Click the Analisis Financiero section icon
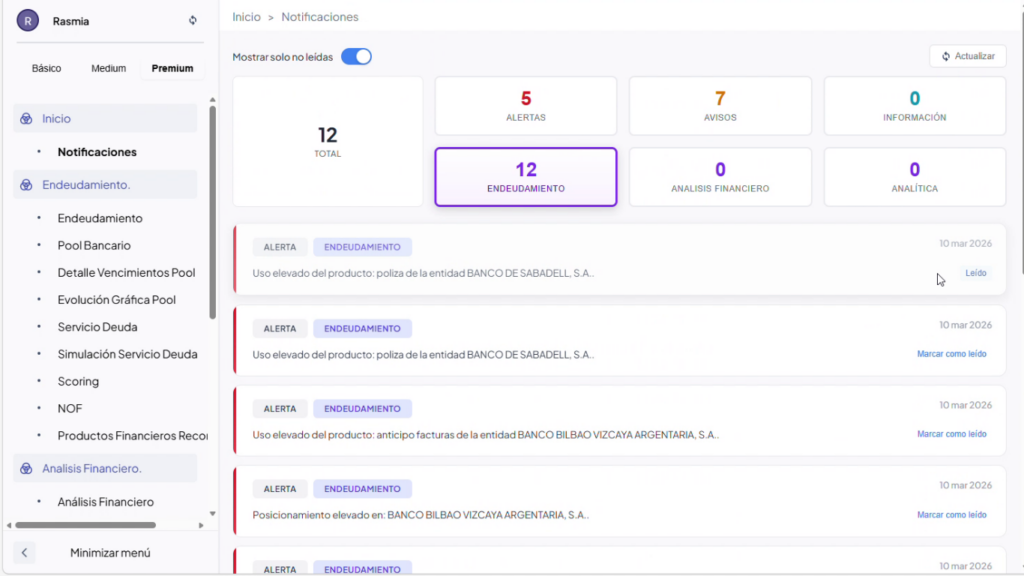This screenshot has height=576, width=1024. tap(27, 468)
